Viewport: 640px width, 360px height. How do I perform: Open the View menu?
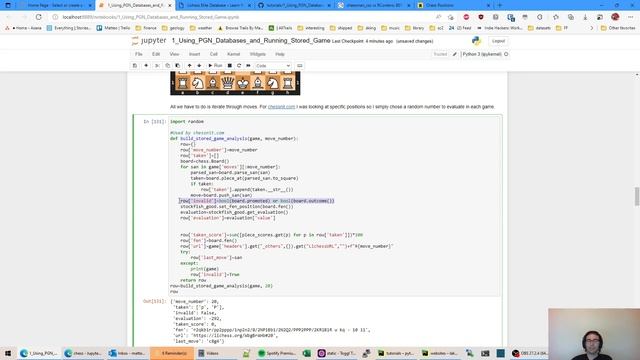pos(174,54)
